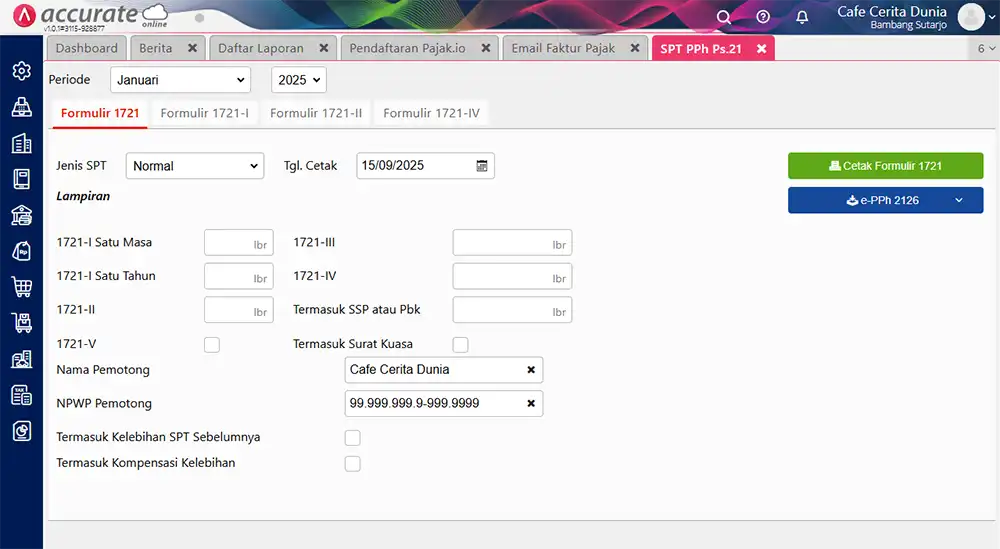The image size is (1000, 549).
Task: Enable Termasuk Kompensasi Kelebihan checkbox
Action: (x=353, y=464)
